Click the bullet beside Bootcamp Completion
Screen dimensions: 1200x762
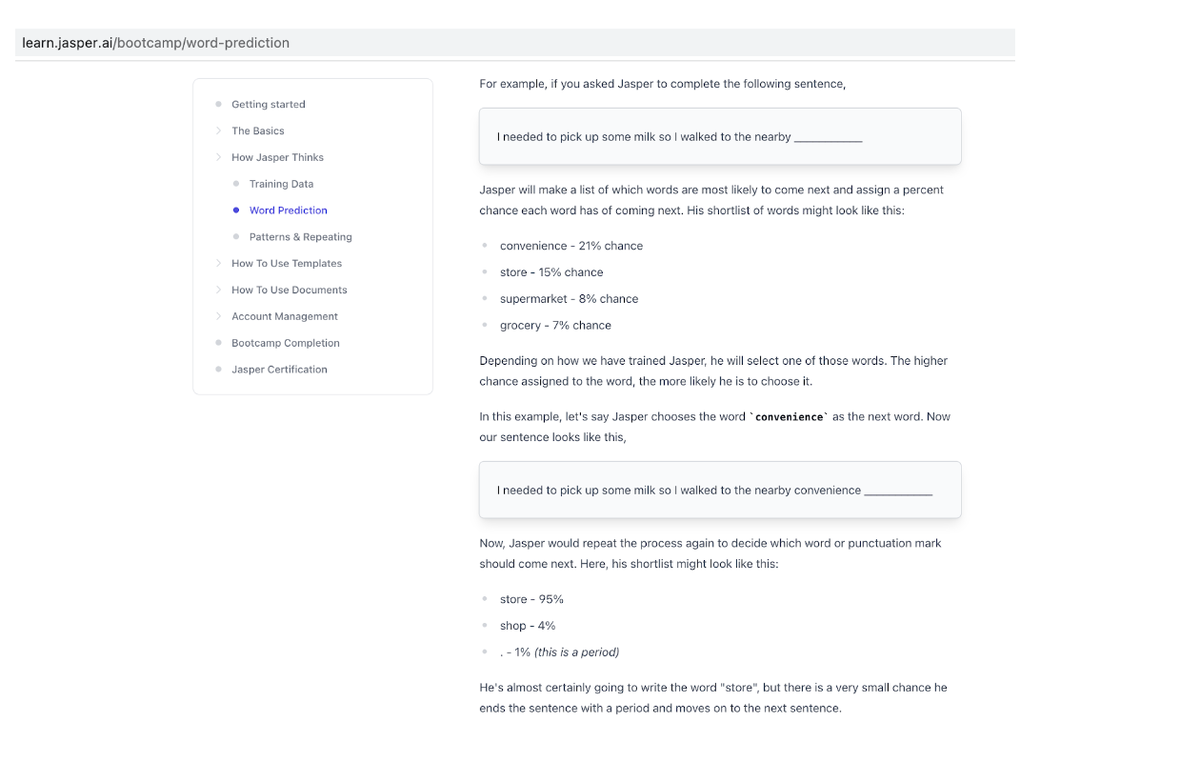click(218, 343)
